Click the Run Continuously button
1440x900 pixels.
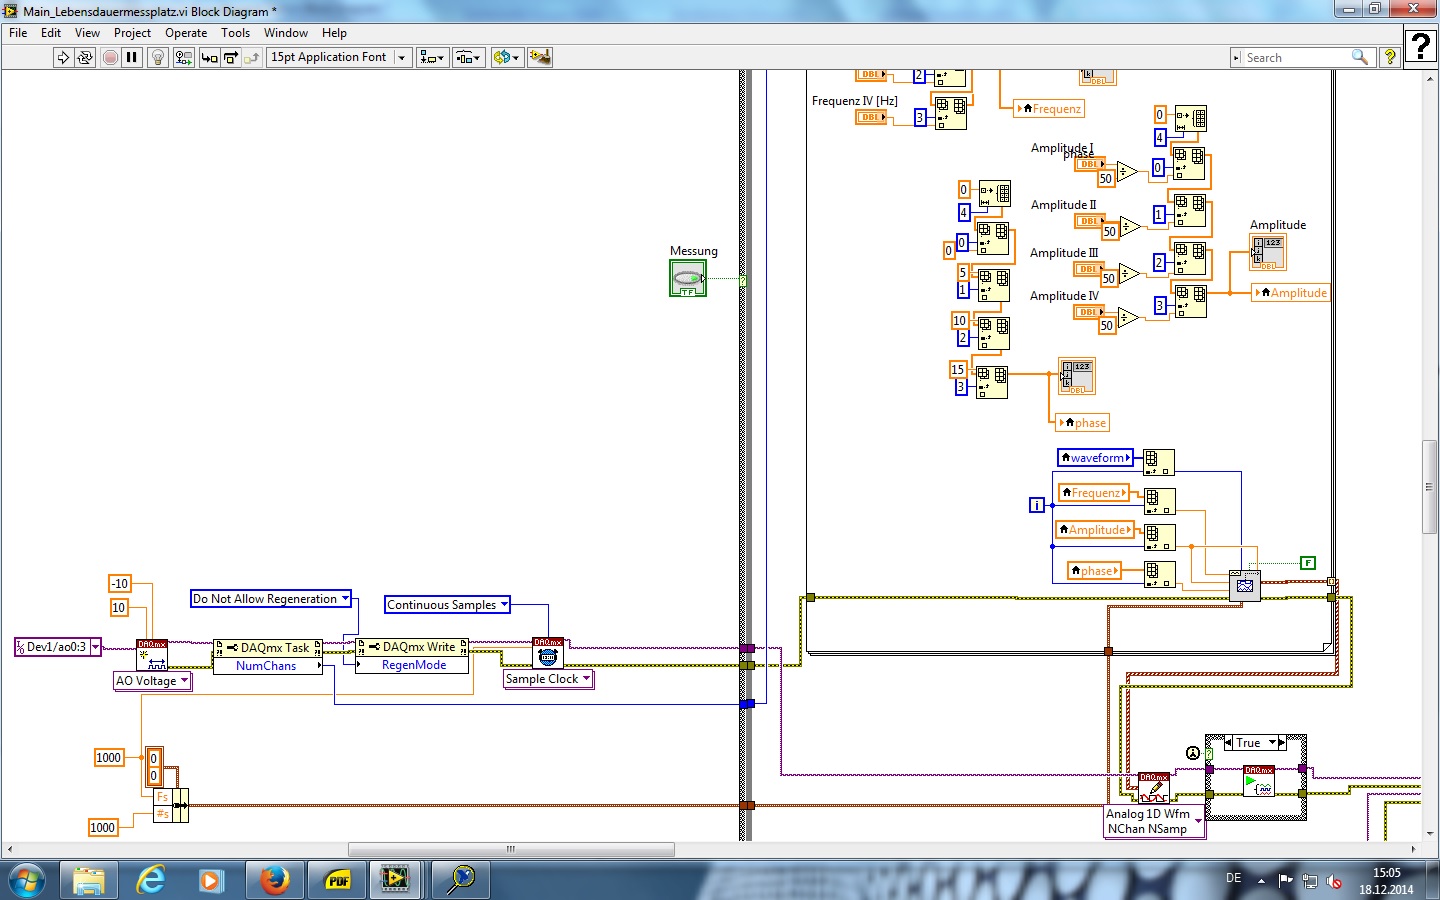tap(85, 58)
